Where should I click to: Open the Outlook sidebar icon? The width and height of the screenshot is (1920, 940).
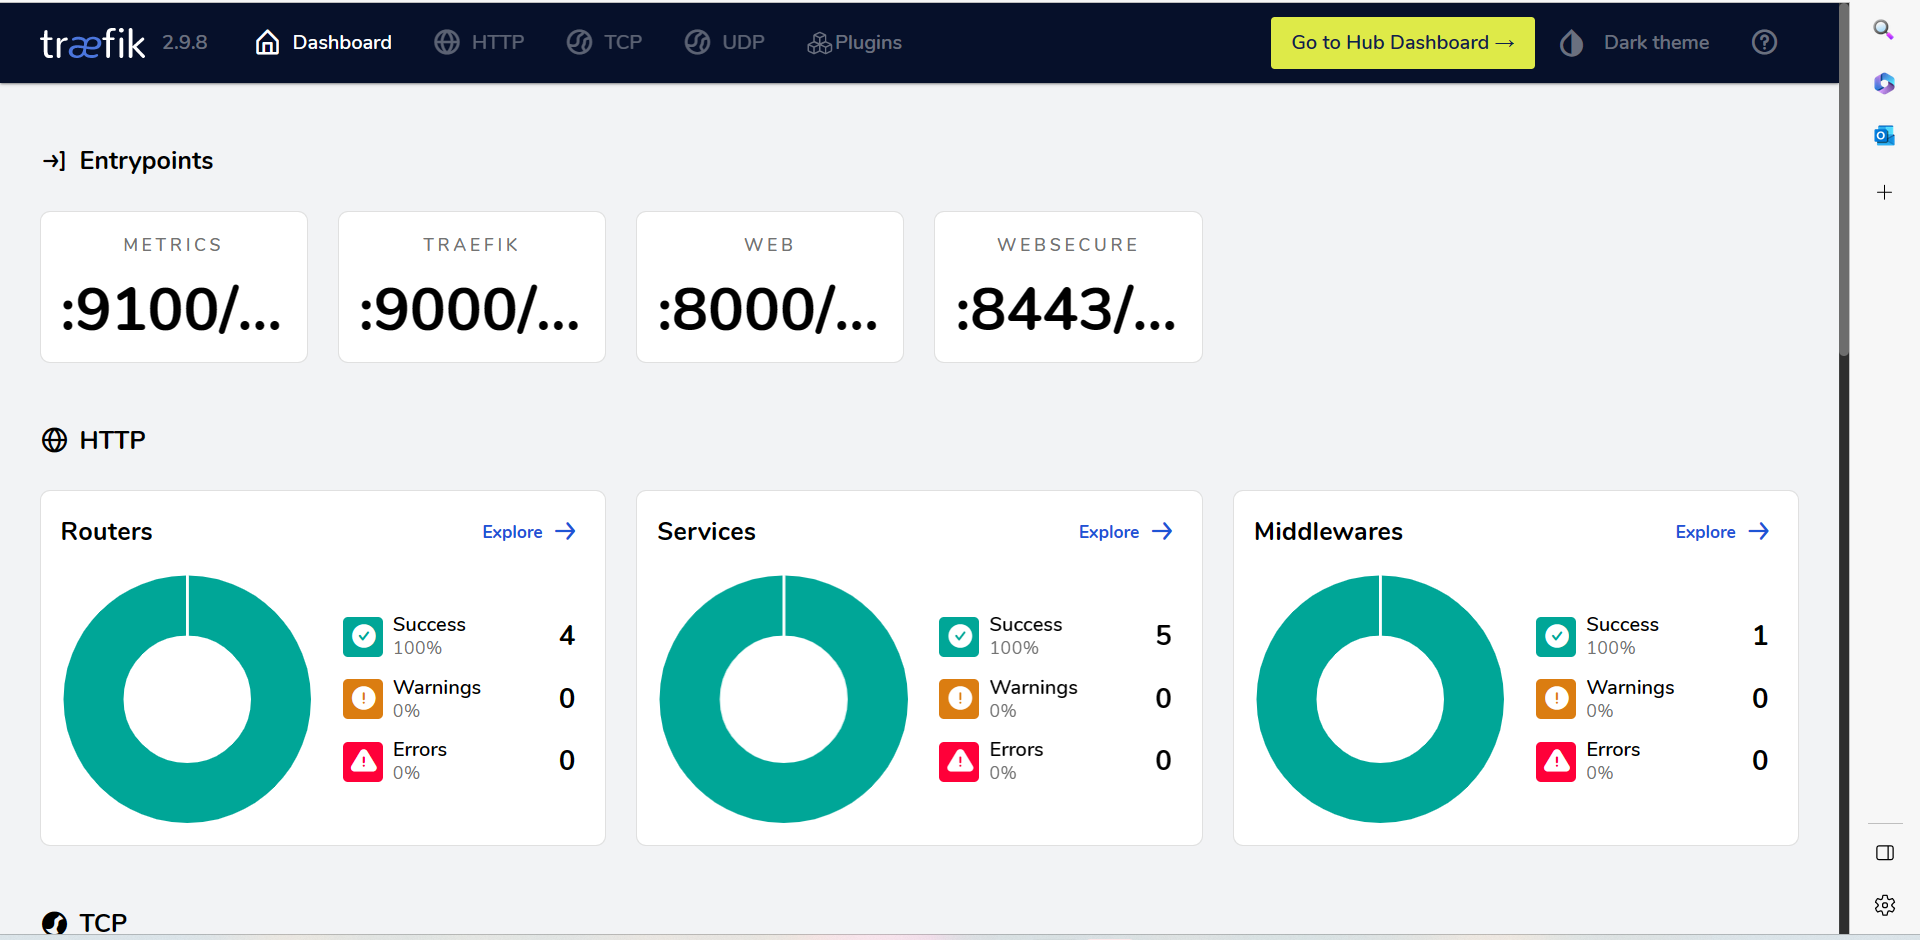point(1884,135)
